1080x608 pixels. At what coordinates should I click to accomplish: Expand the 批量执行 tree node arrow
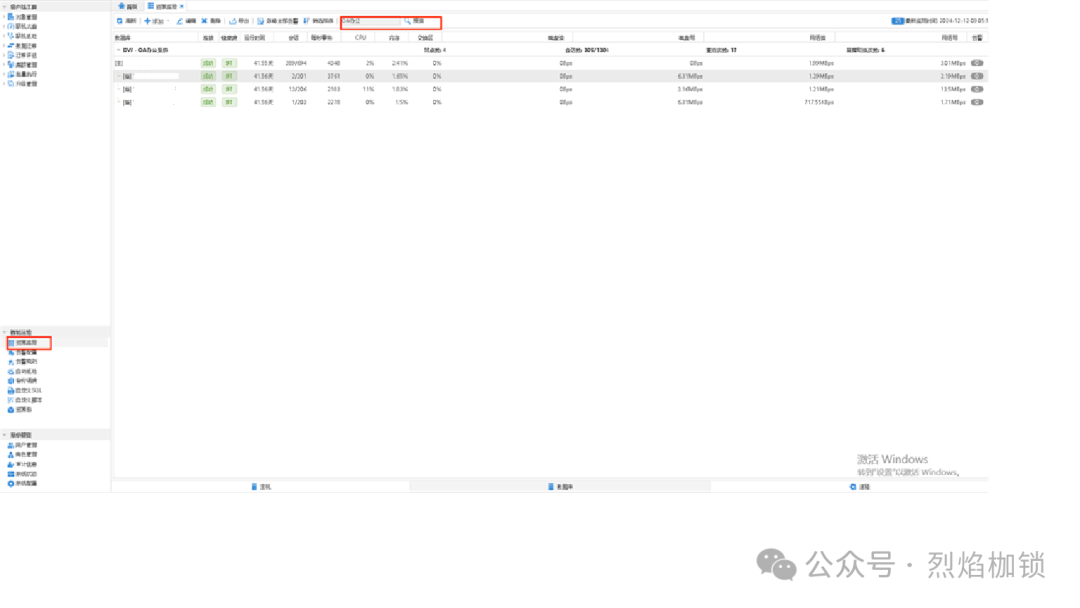pyautogui.click(x=4, y=74)
